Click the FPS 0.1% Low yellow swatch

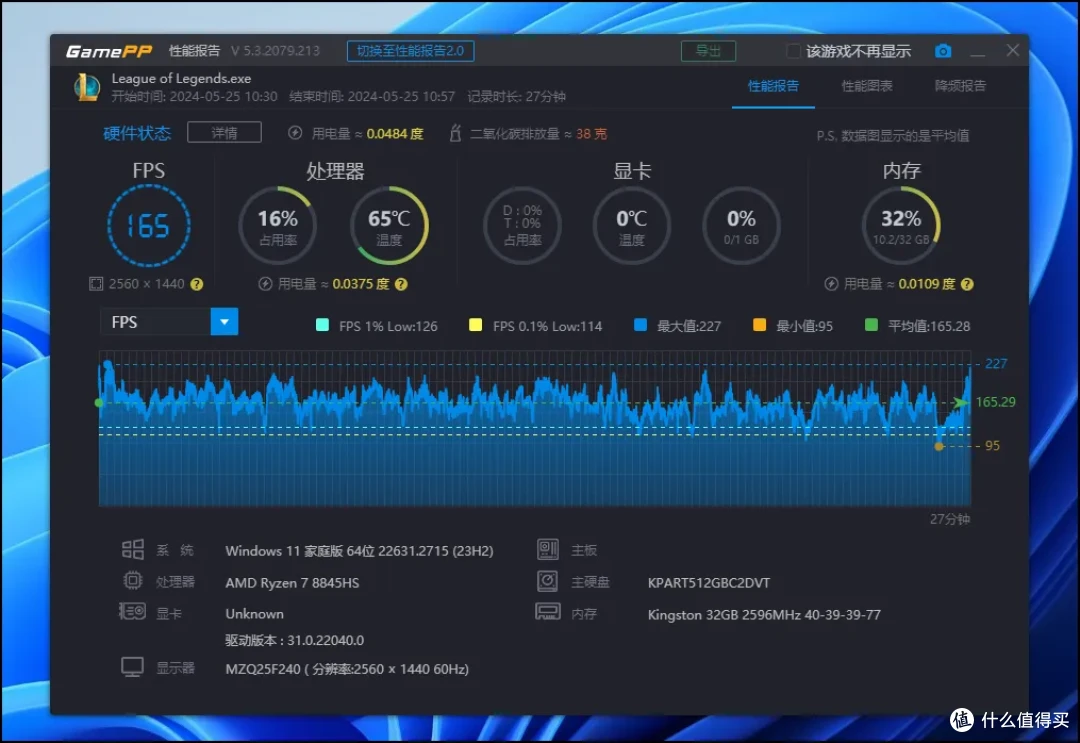click(475, 325)
